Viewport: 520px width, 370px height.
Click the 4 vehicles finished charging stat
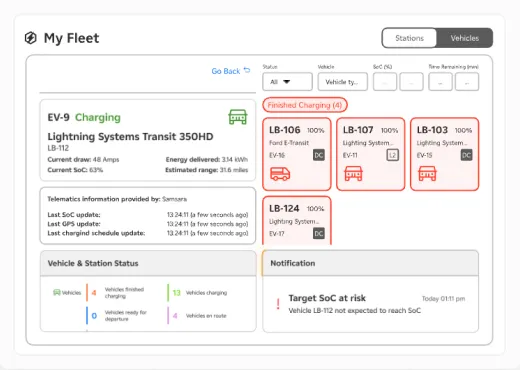click(x=116, y=293)
